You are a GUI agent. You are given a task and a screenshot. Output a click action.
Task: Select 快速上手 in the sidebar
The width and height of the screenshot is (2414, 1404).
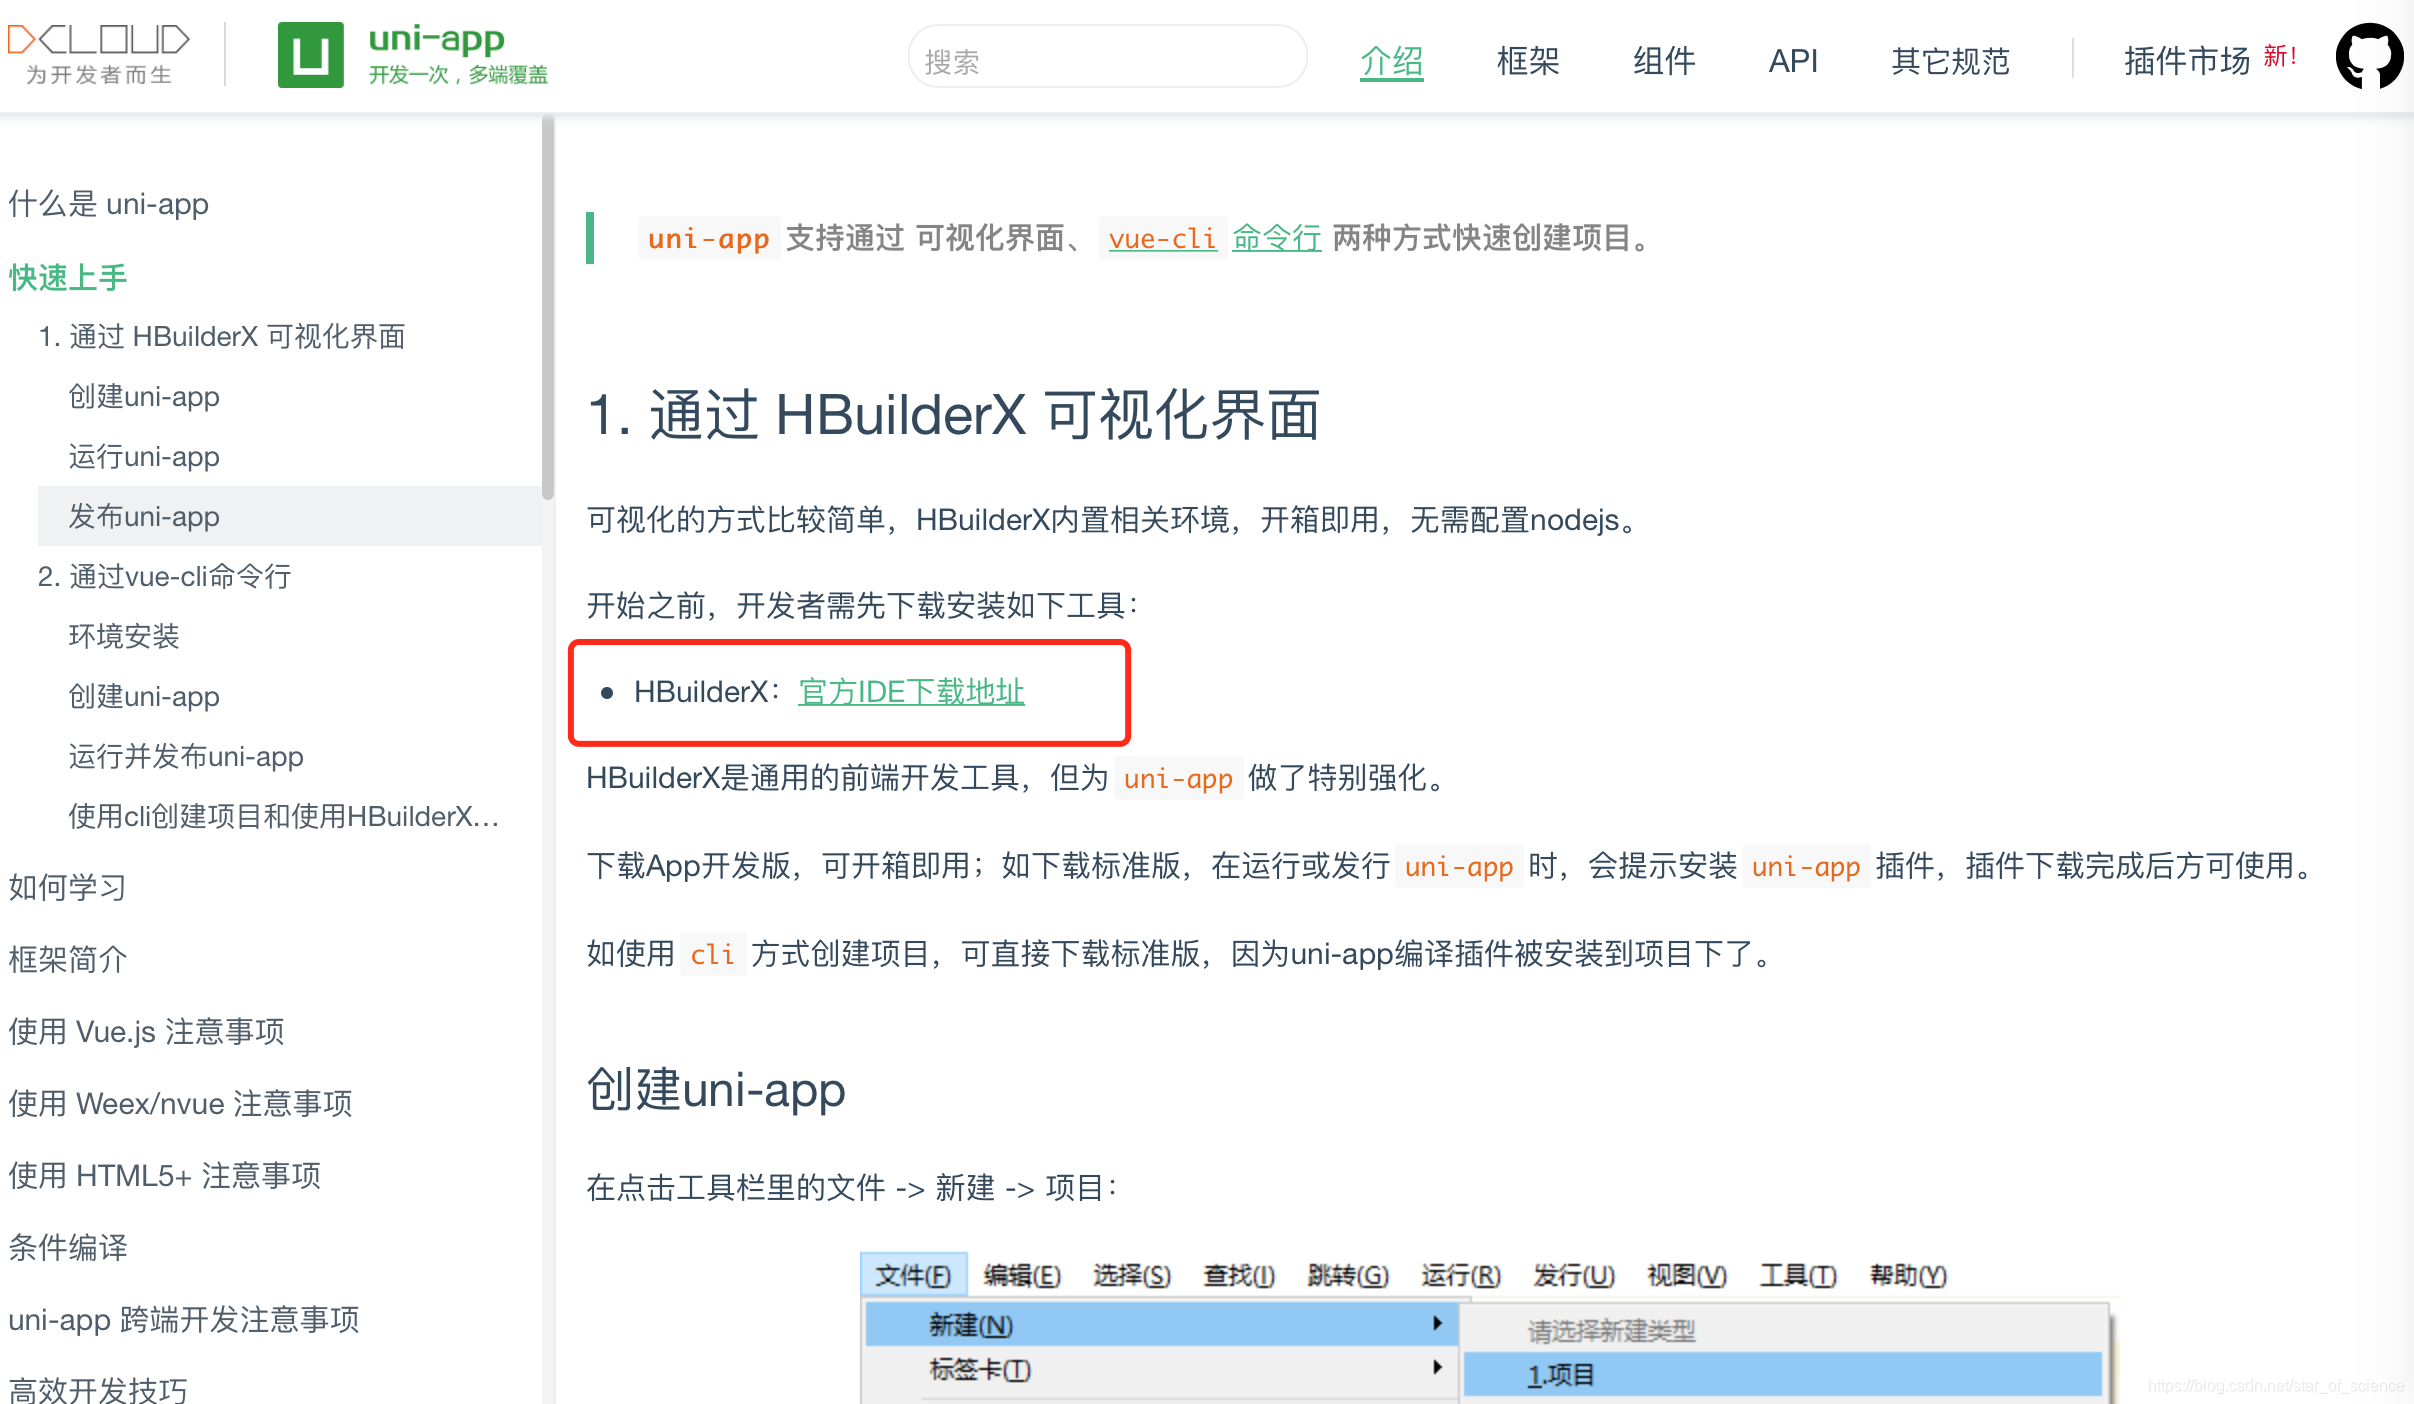click(67, 277)
